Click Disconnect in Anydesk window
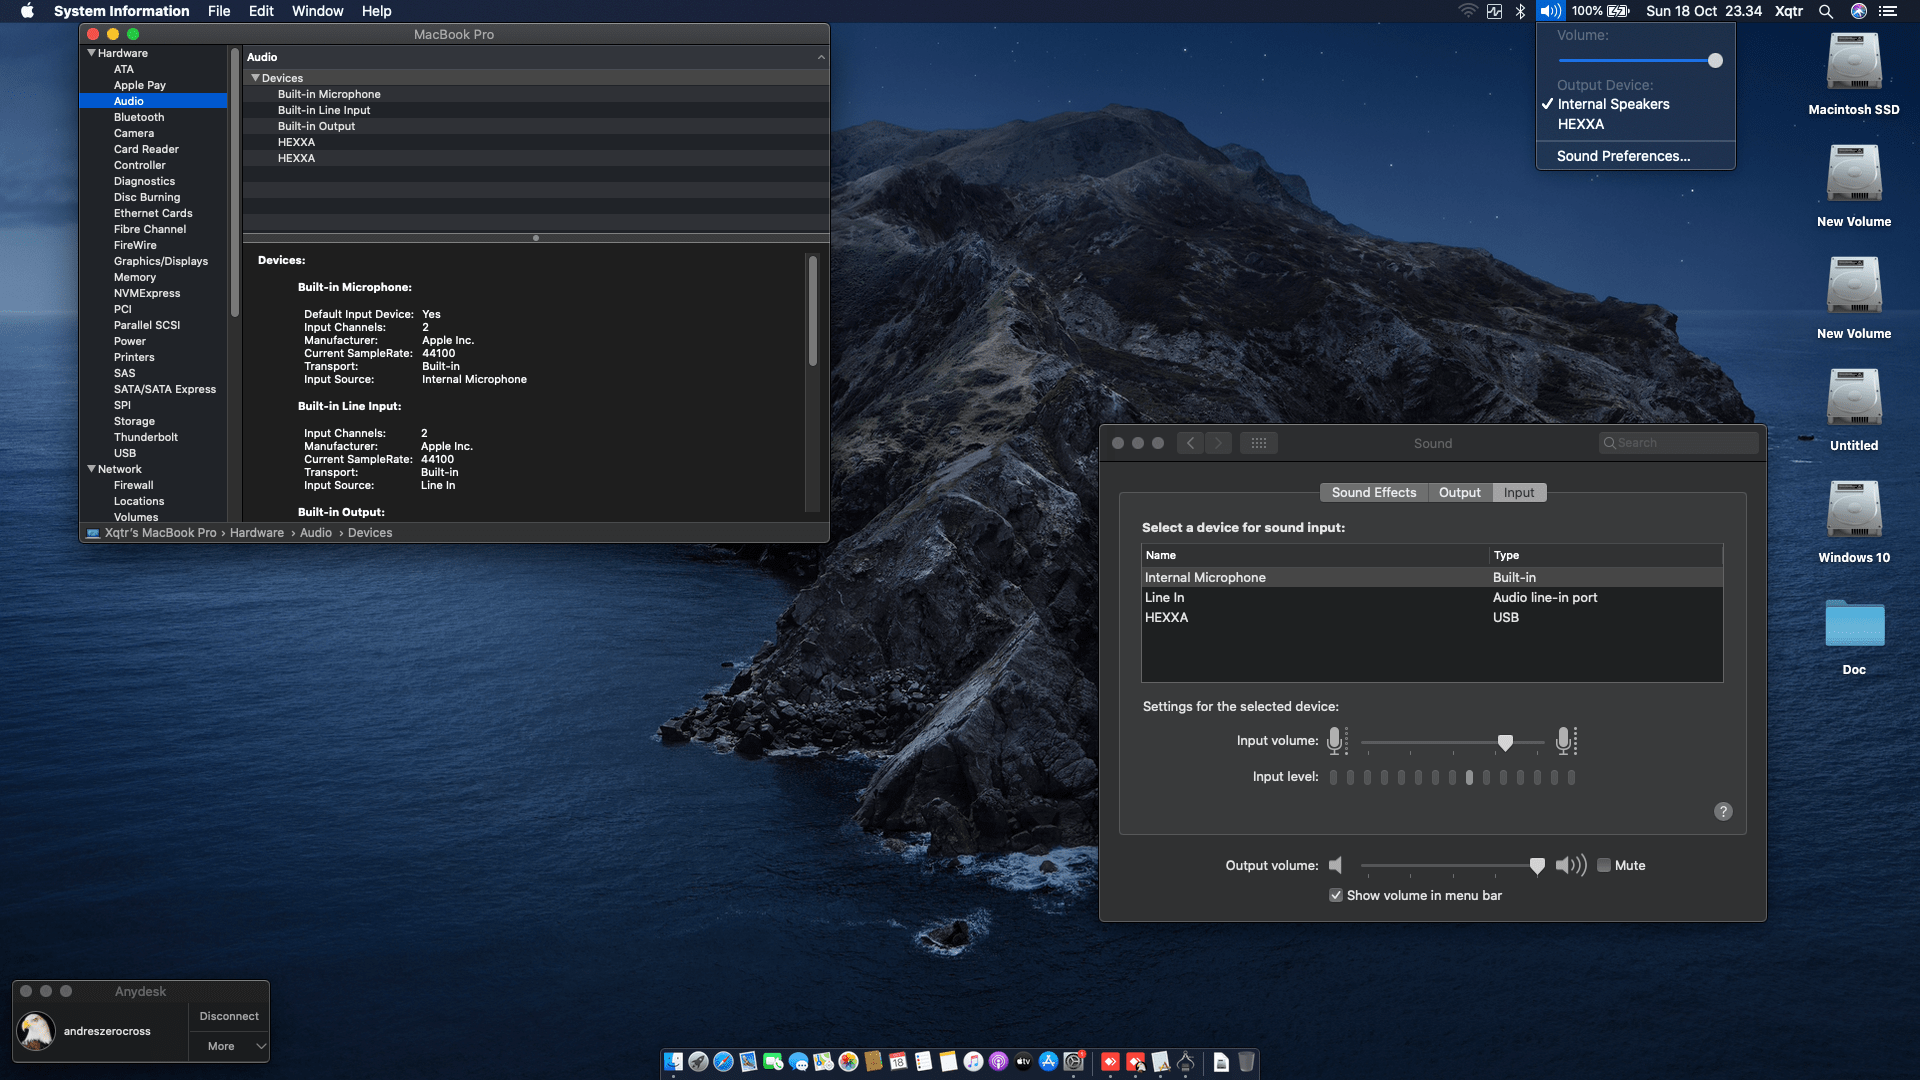The height and width of the screenshot is (1080, 1920). pos(229,1016)
